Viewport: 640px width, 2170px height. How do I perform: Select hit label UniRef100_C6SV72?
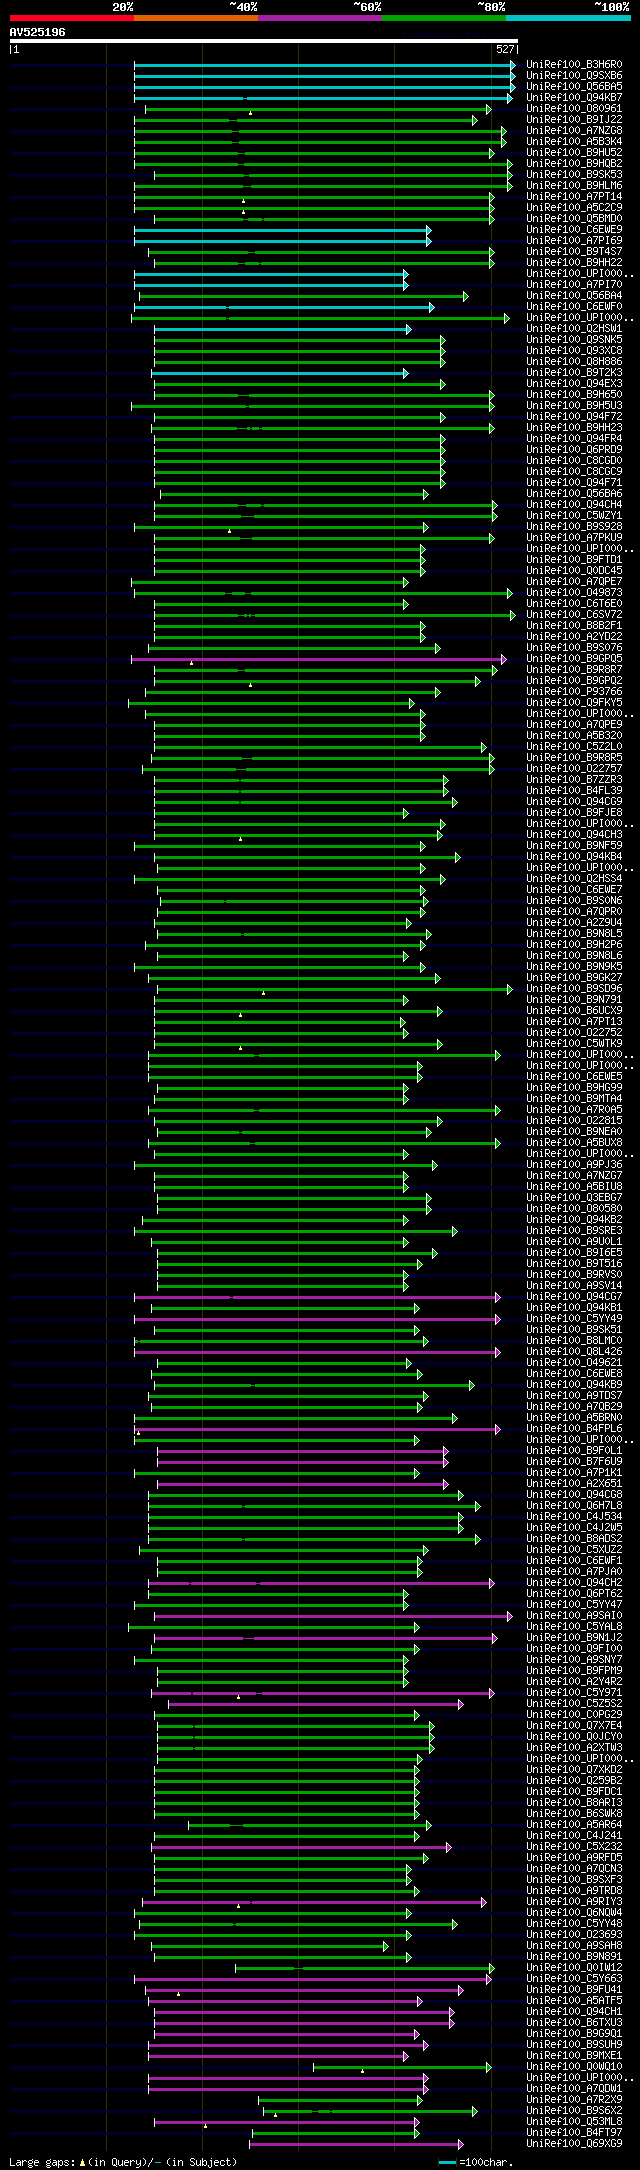[574, 615]
